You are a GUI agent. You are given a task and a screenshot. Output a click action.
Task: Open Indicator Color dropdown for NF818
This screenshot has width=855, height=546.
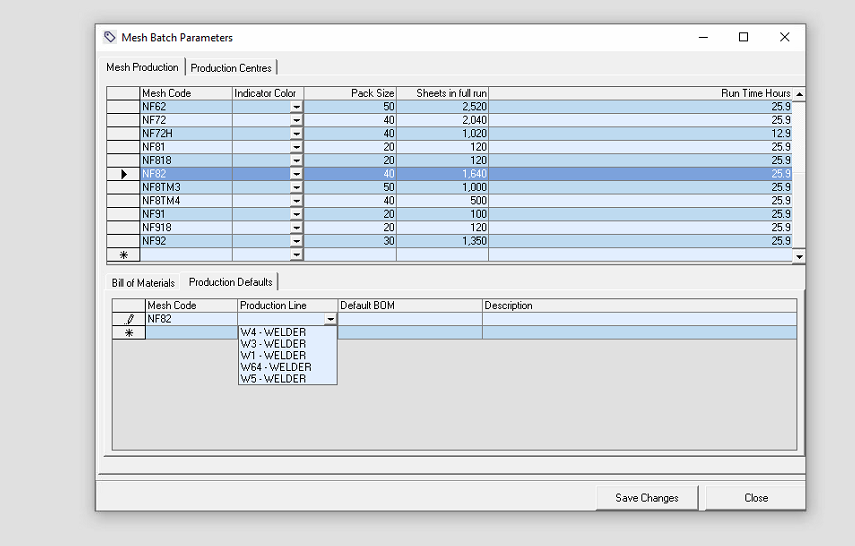coord(296,160)
